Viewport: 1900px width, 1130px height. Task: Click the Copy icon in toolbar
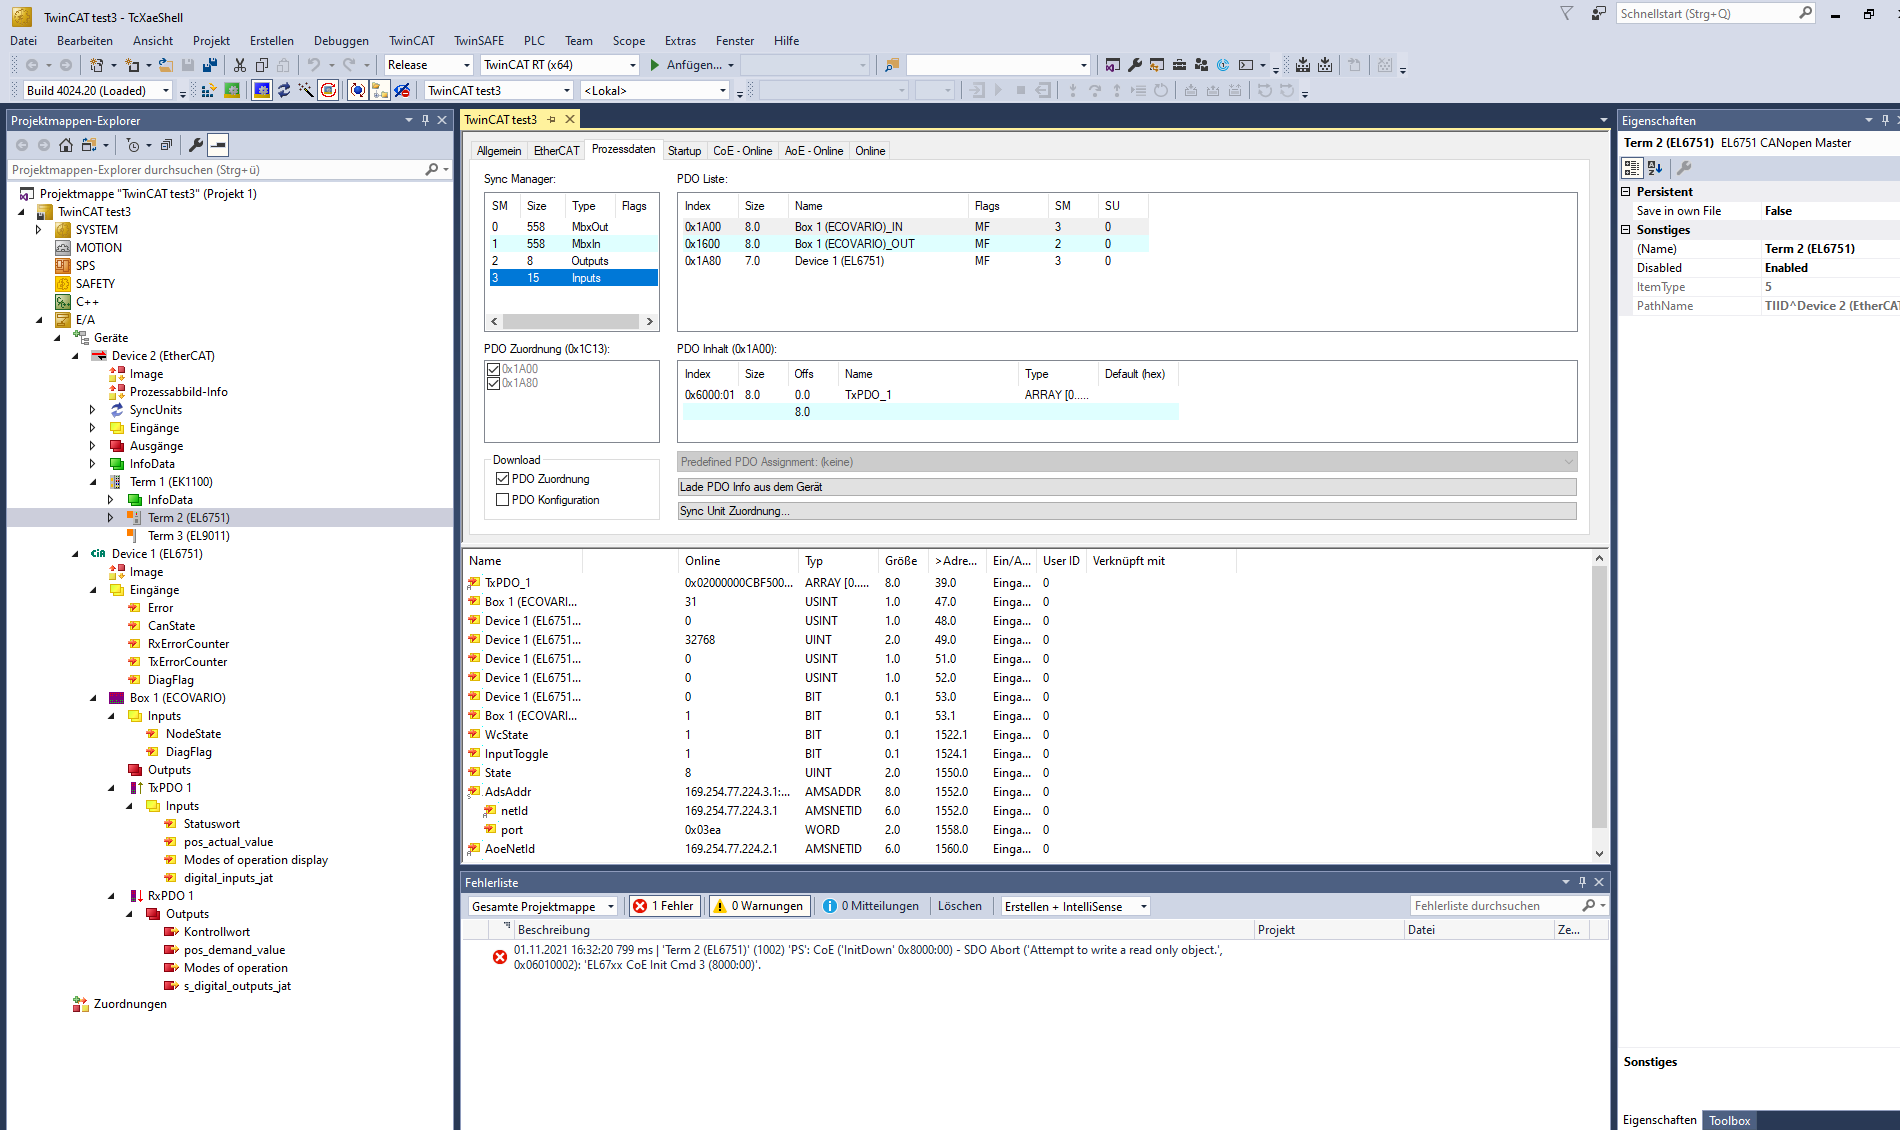[262, 65]
